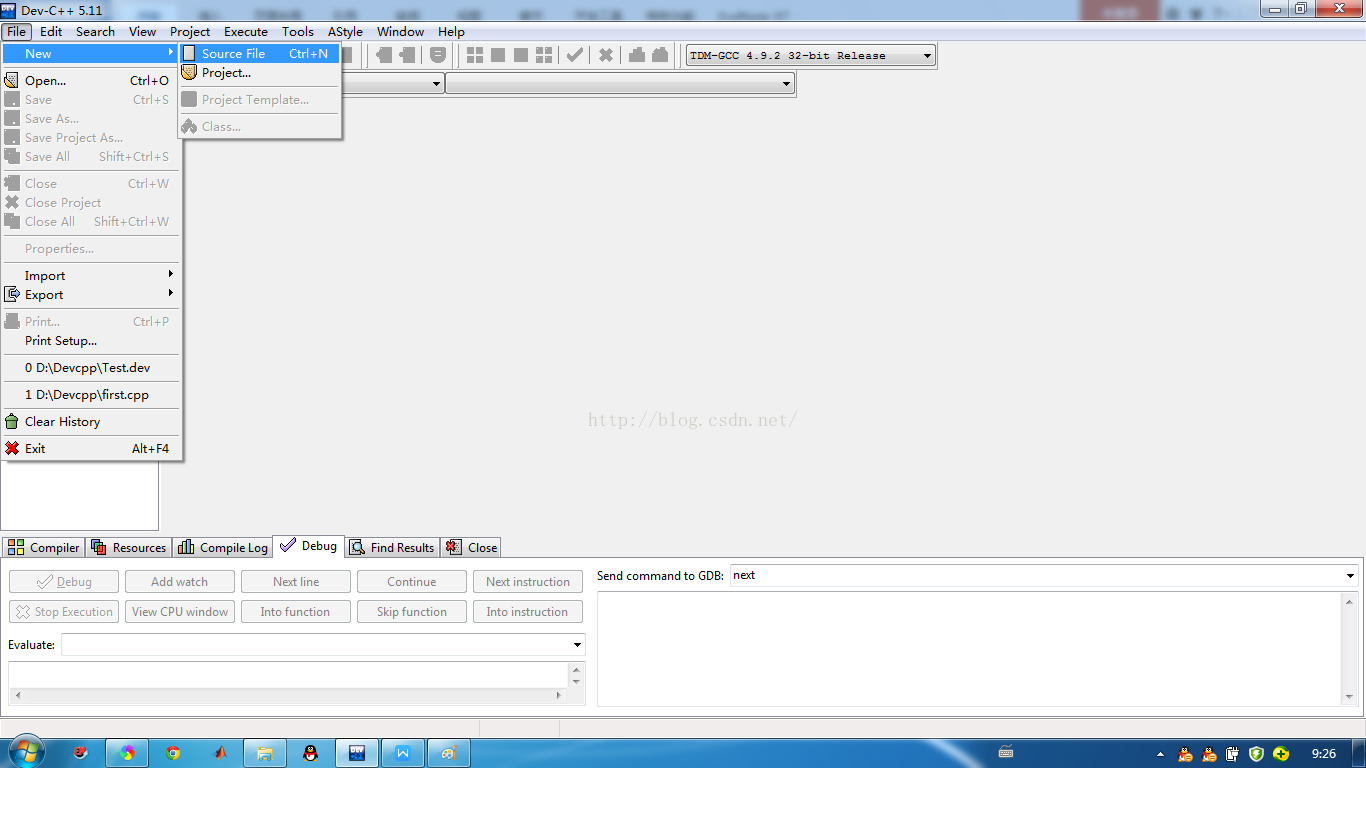Click the Close tab in bottom panel
Image resolution: width=1366 pixels, height=818 pixels.
471,547
